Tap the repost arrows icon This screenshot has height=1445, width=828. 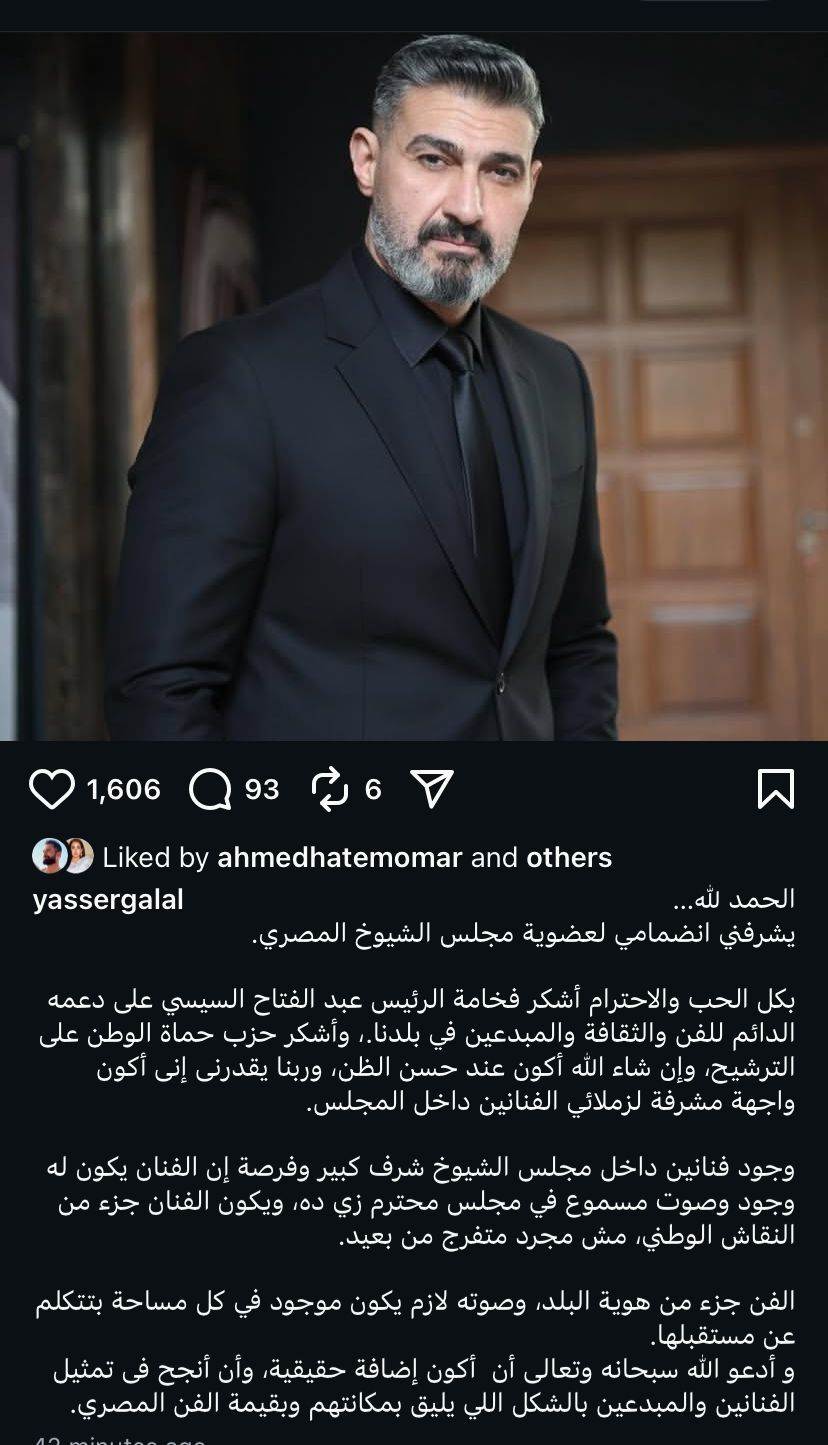tap(330, 790)
